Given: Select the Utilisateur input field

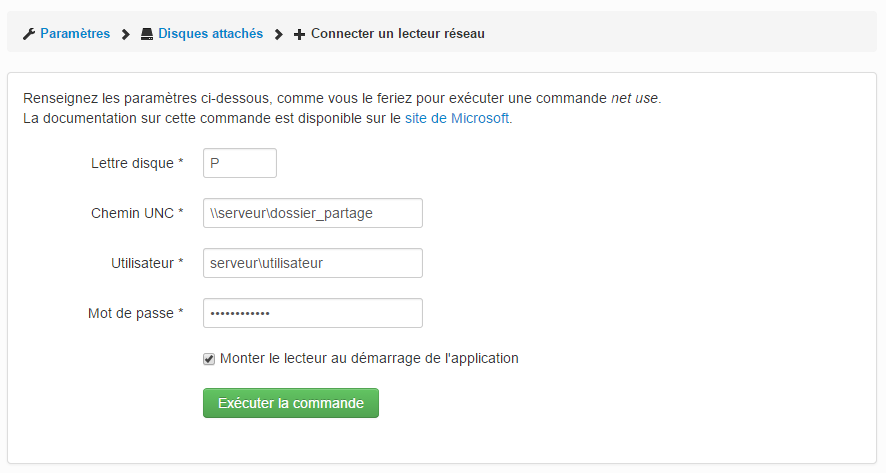Looking at the screenshot, I should point(313,263).
